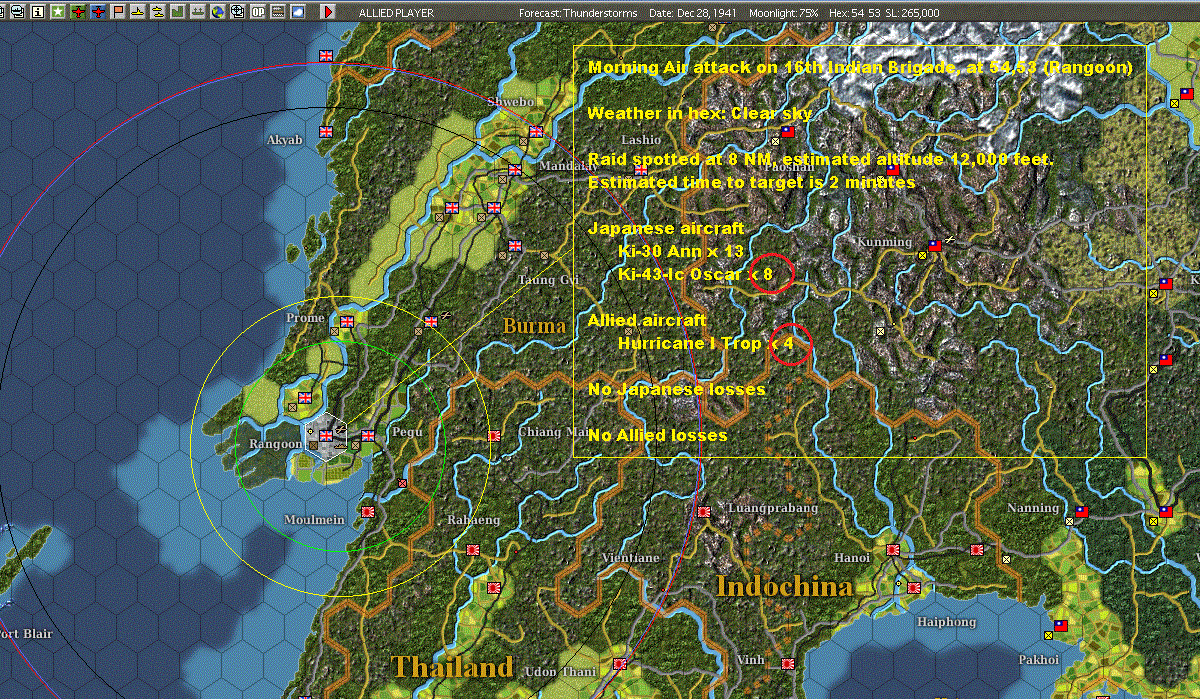Select the Japanese flag base at Moulmein
Viewport: 1200px width, 699px height.
click(367, 512)
